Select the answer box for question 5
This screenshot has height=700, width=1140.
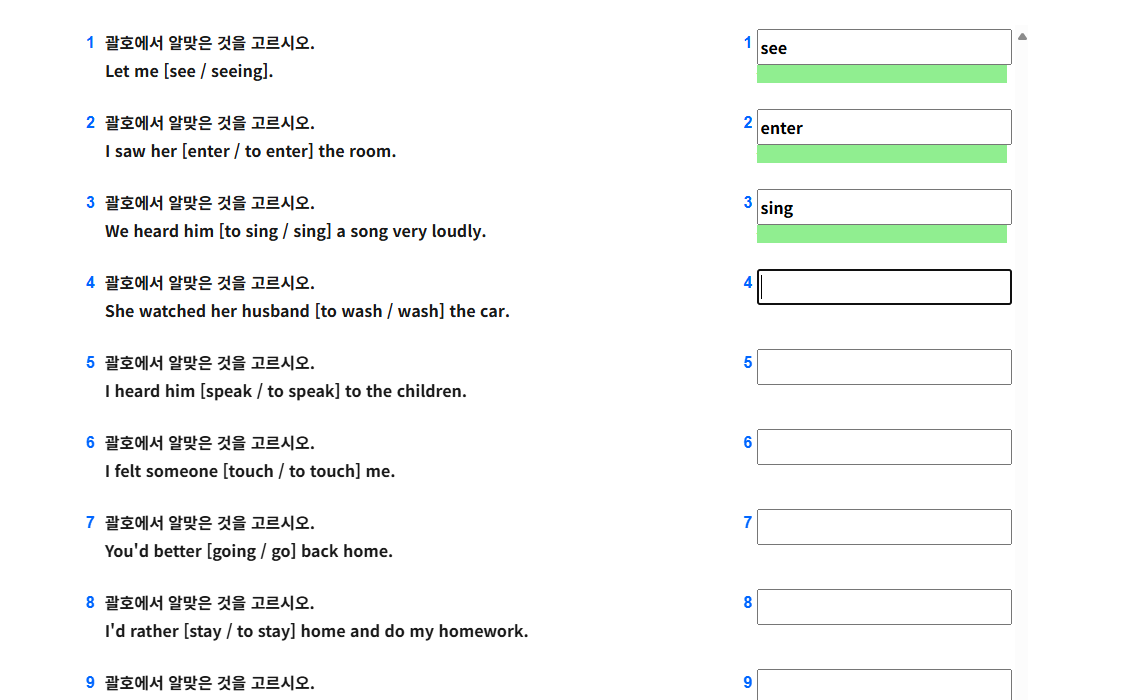click(884, 367)
